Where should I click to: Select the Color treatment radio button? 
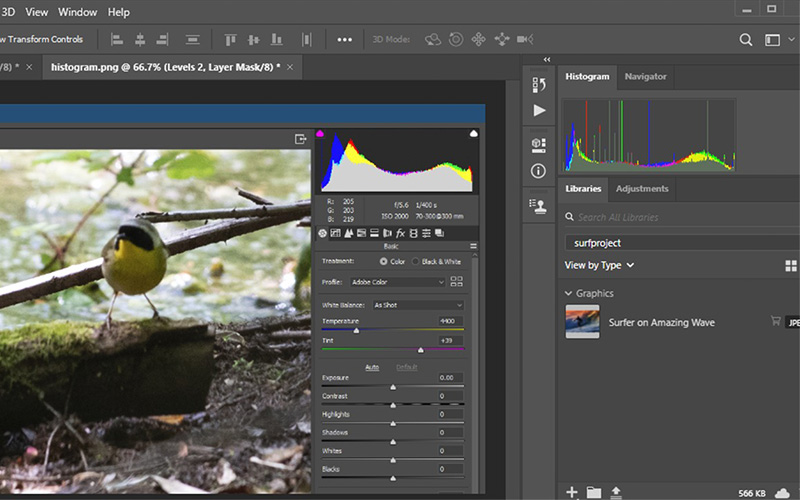coord(383,261)
